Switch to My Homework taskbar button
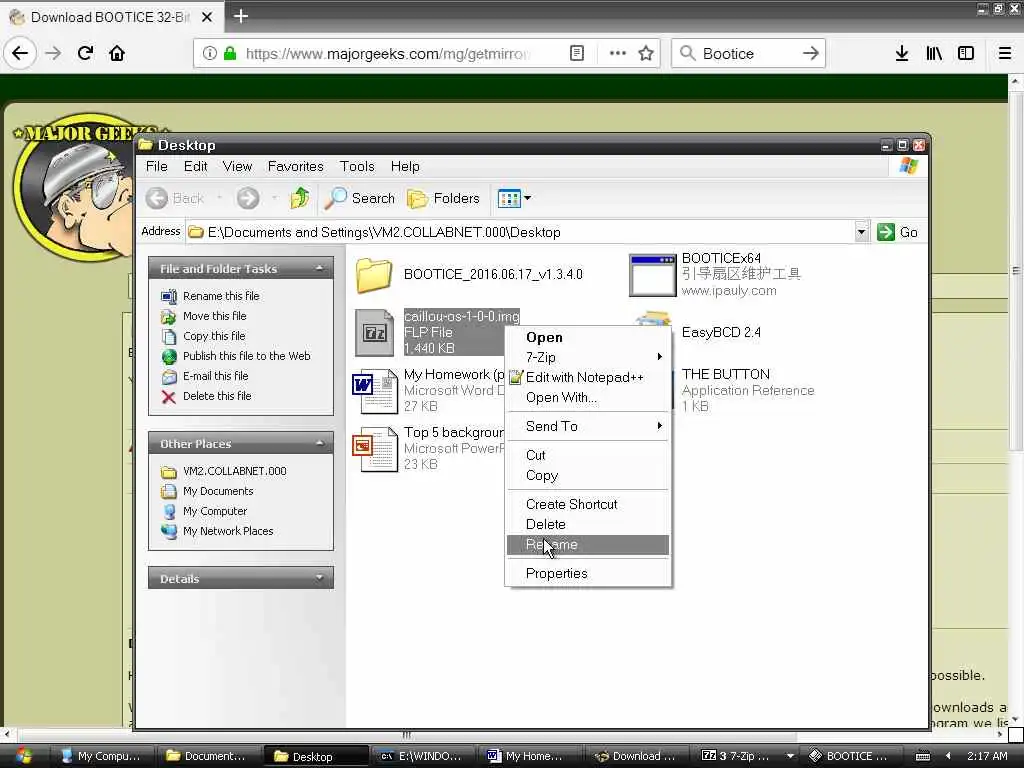The height and width of the screenshot is (768, 1024). 529,756
